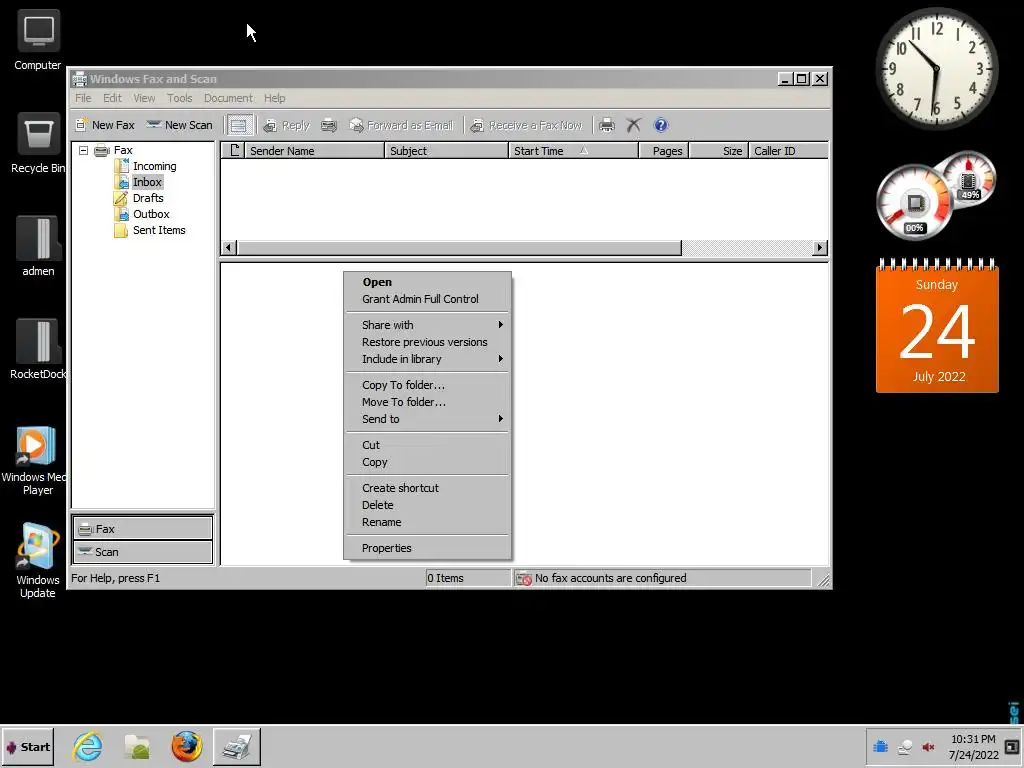The height and width of the screenshot is (768, 1024).
Task: Click the horizontal scrollbar thumb
Action: [x=459, y=248]
